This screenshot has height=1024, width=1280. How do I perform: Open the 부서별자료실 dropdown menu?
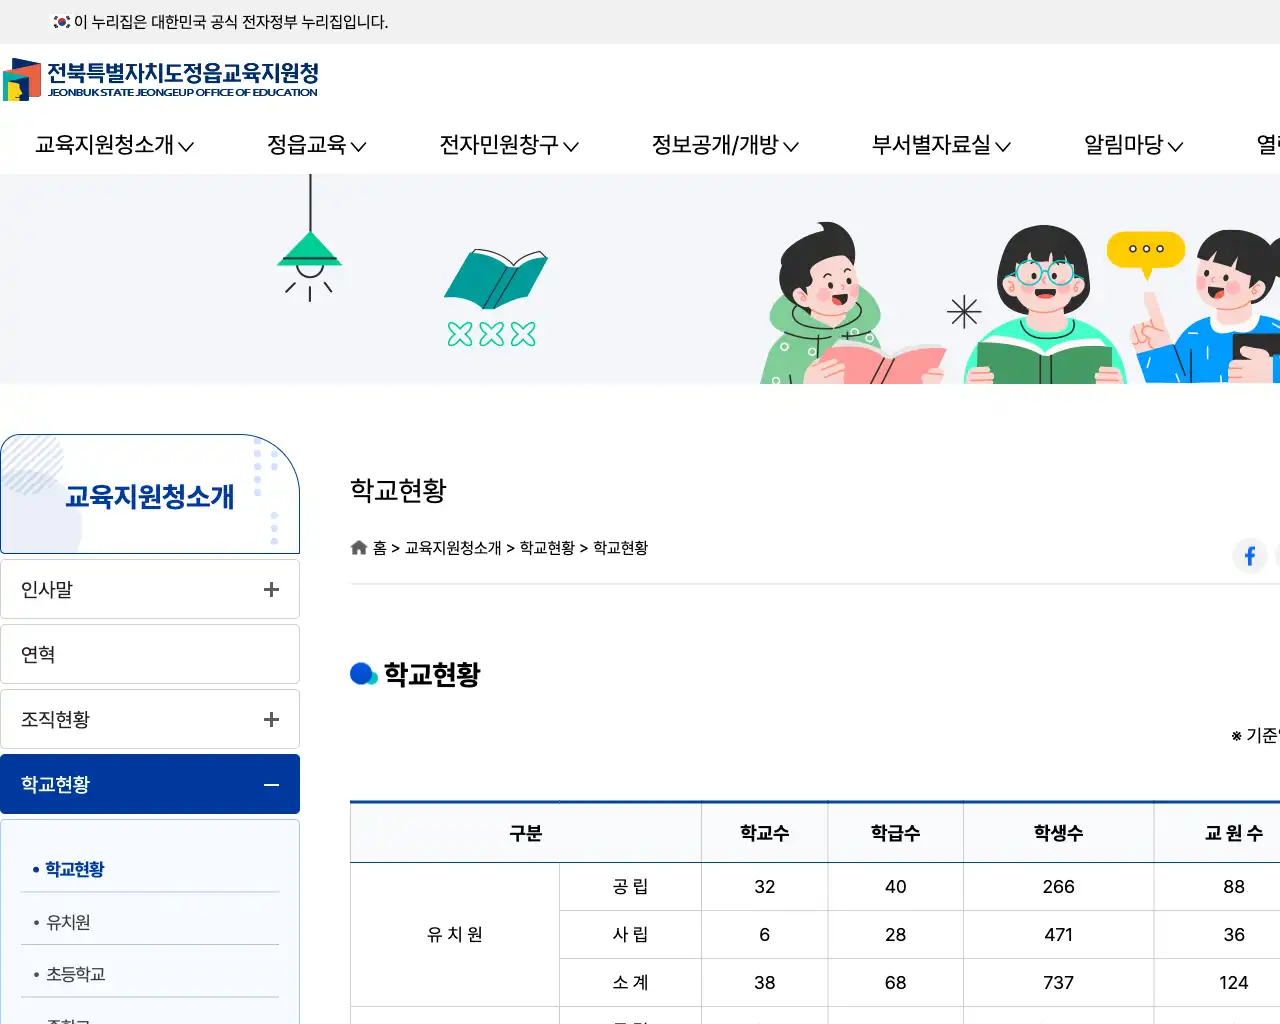pos(938,145)
